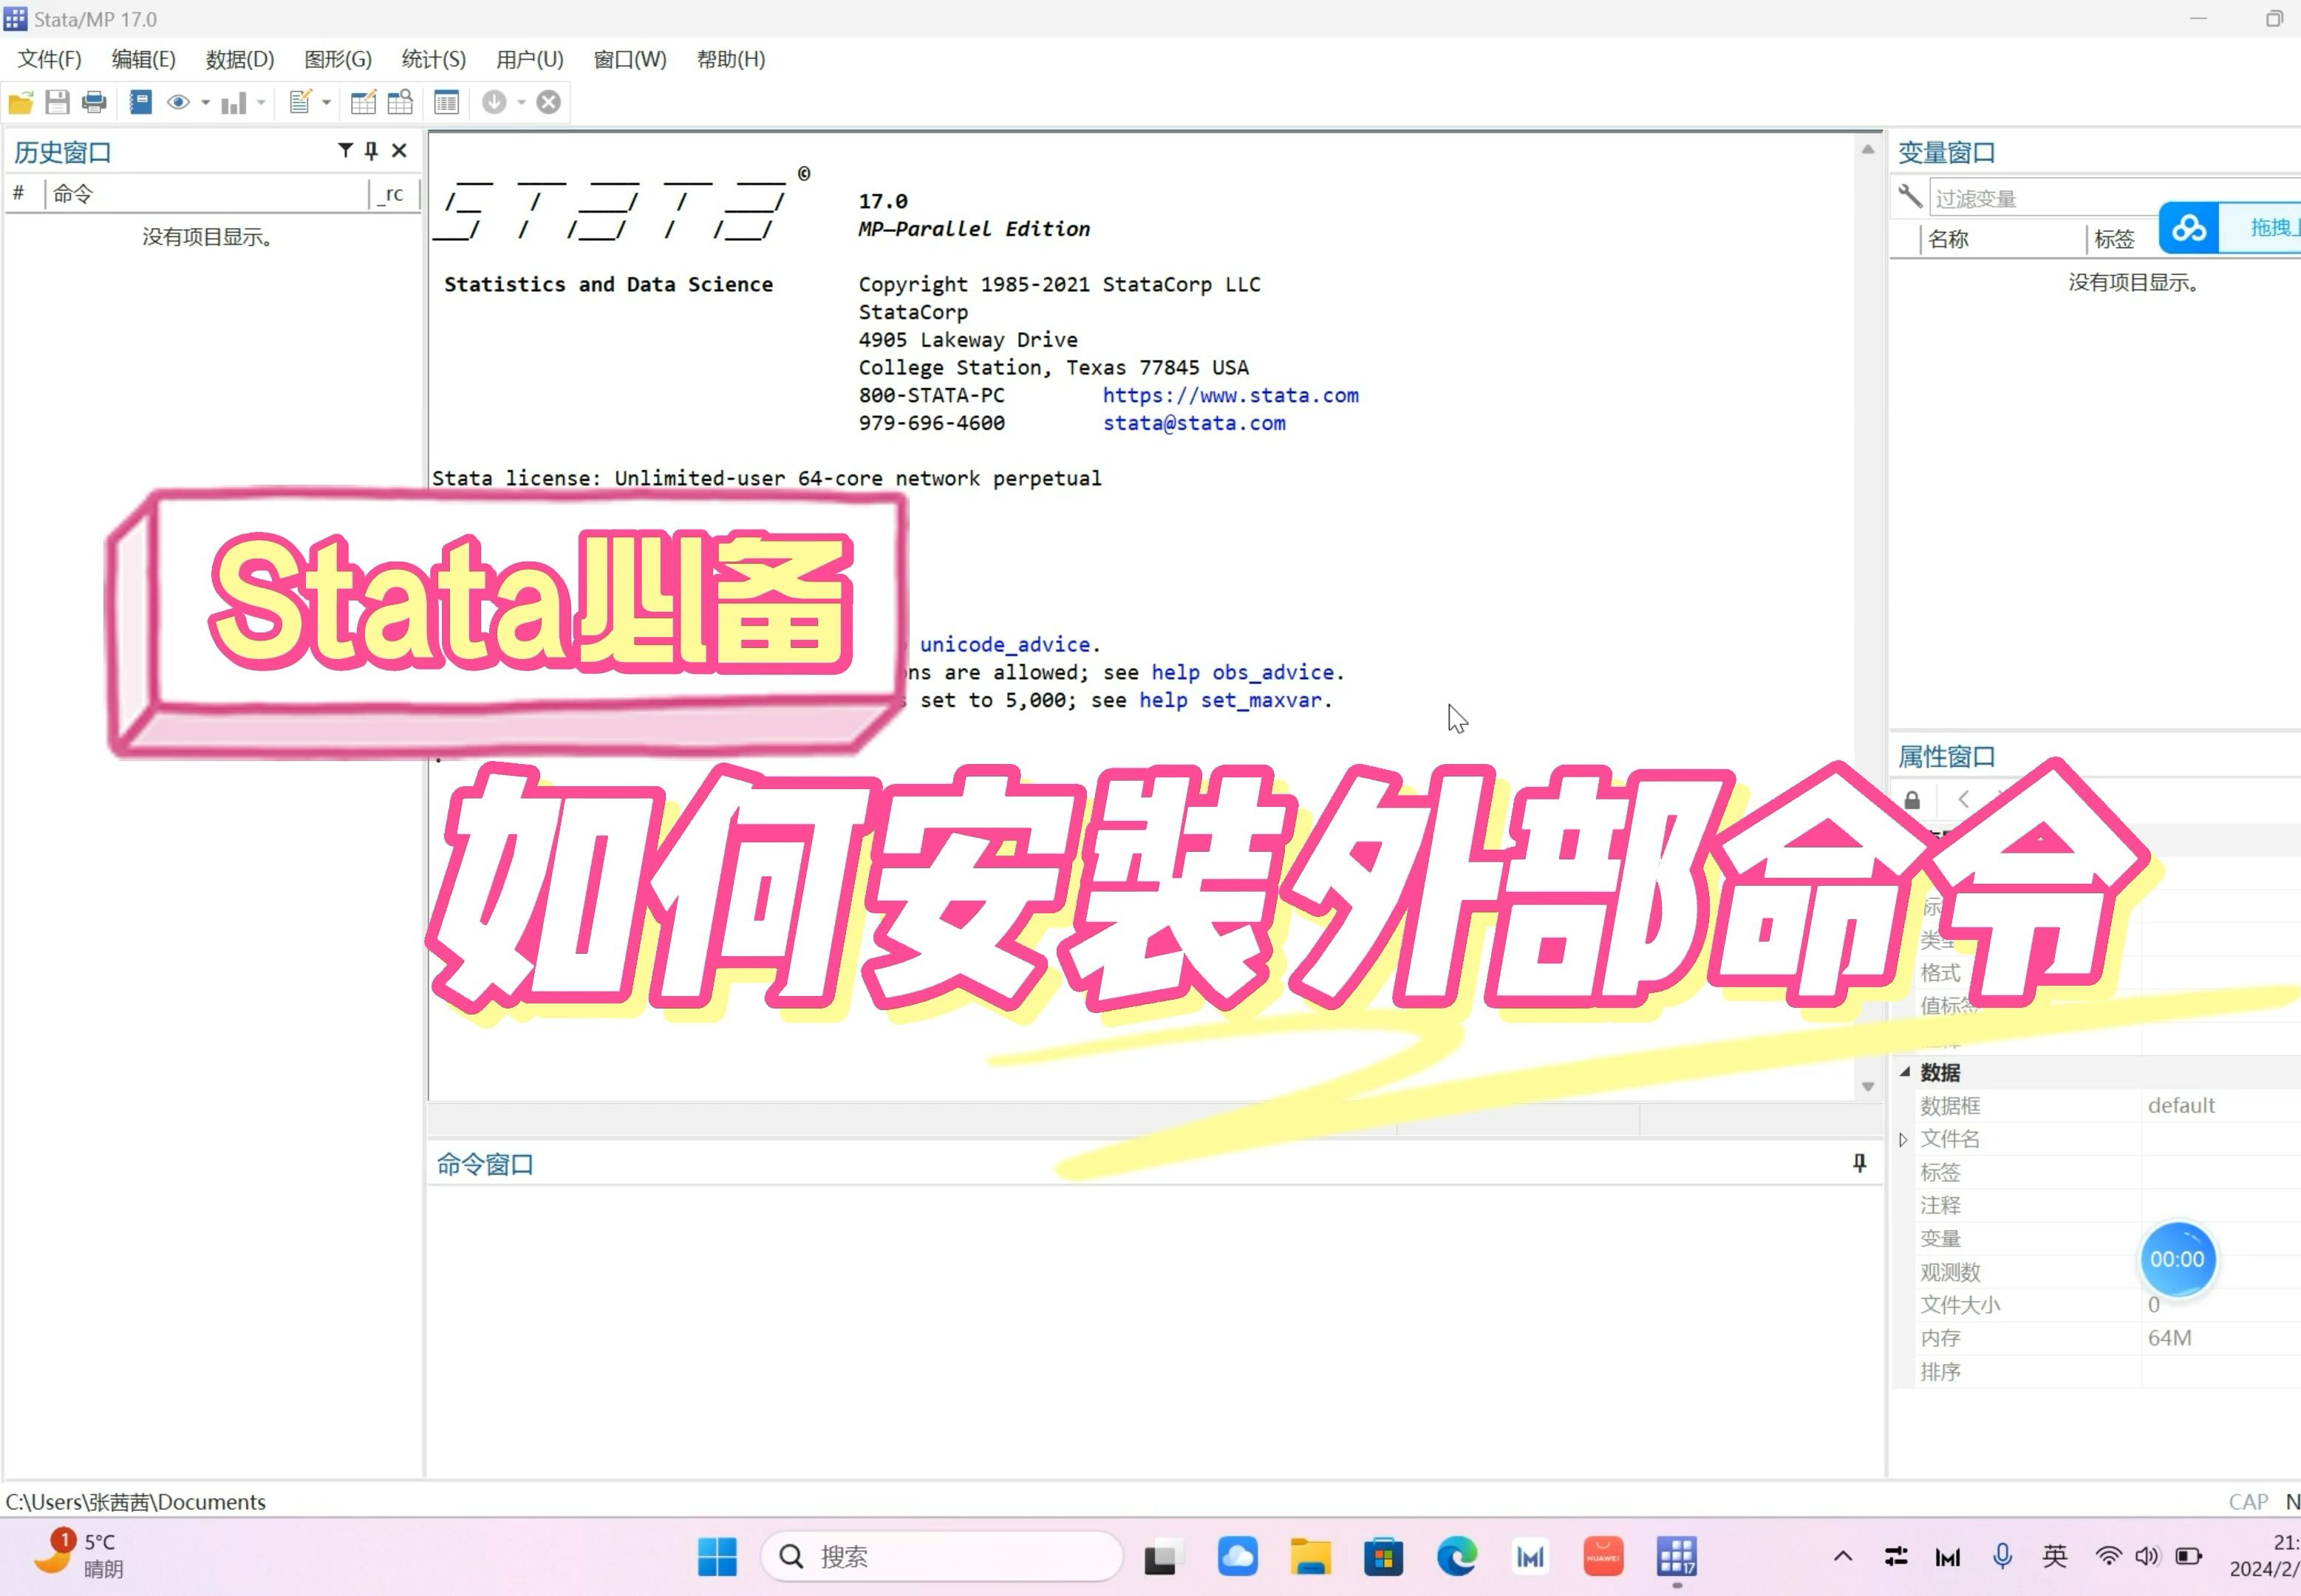Toggle the lock icon in 属性窗口
This screenshot has width=2301, height=1596.
coord(1912,800)
